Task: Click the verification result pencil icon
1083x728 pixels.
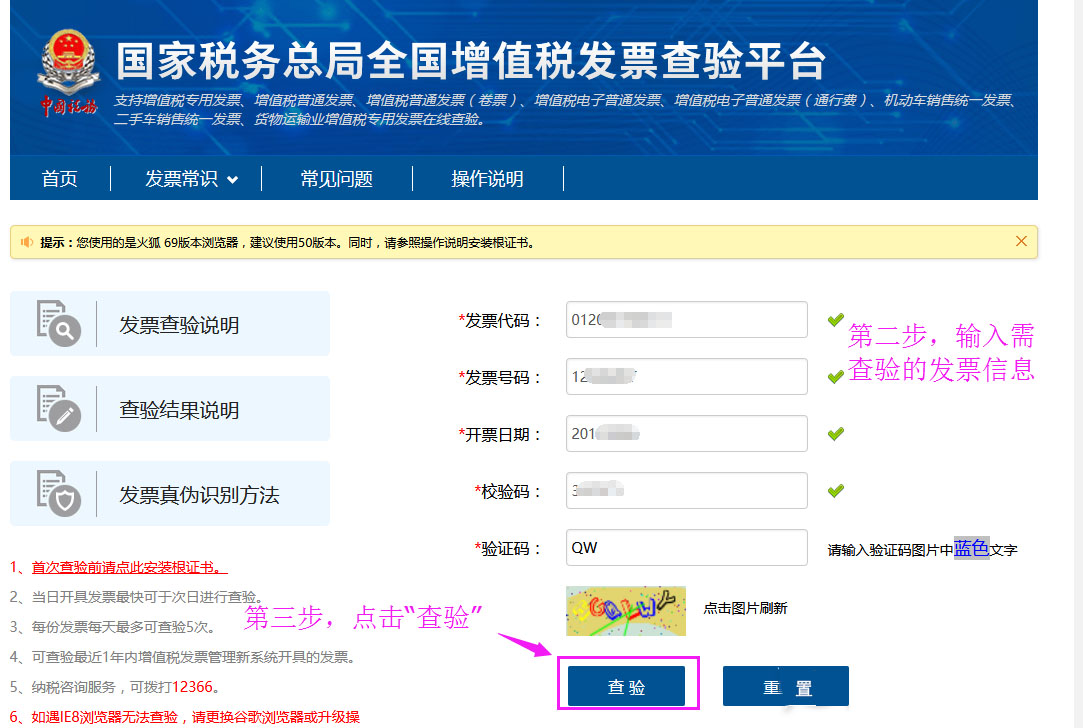Action: pos(57,408)
